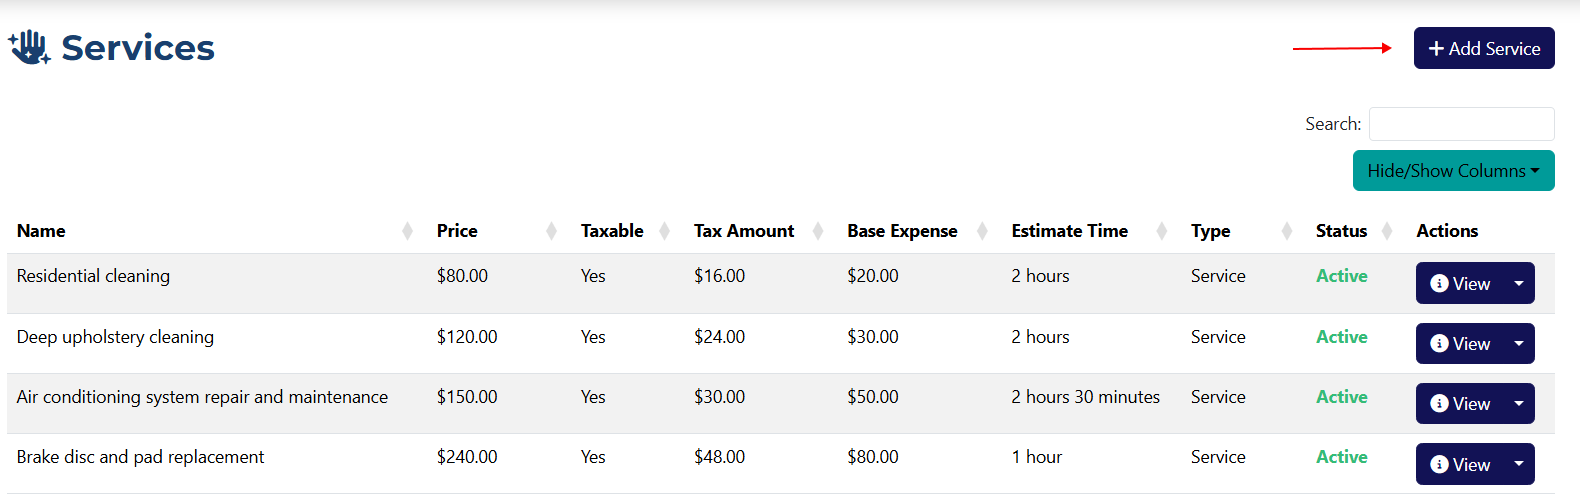Click the Add Service button

pos(1483,48)
